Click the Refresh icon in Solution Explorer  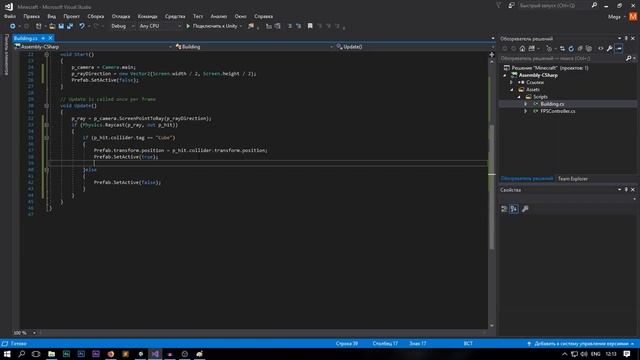coord(571,49)
